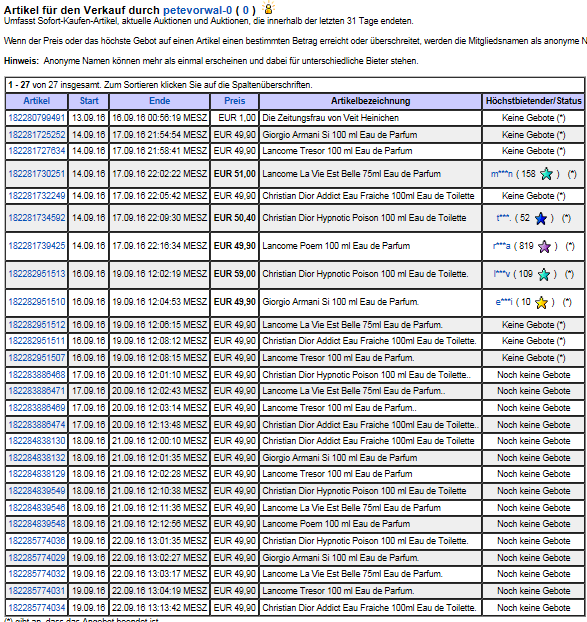The width and height of the screenshot is (587, 622).
Task: Sort the table by Artikel column
Action: [x=36, y=101]
